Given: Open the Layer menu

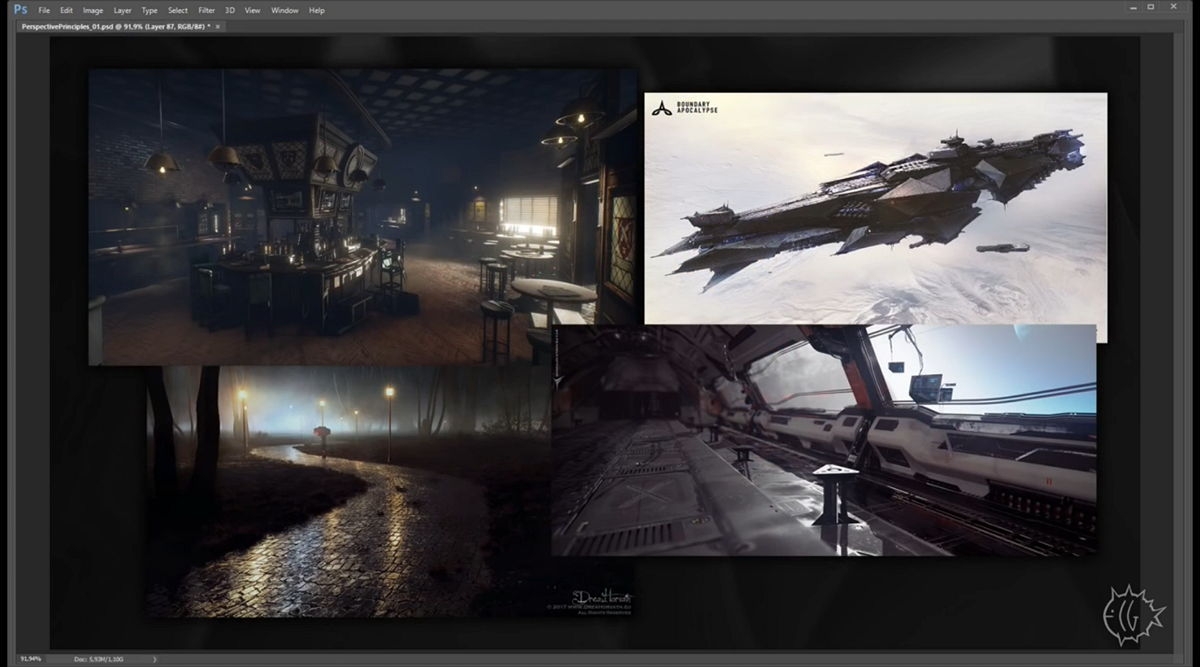Looking at the screenshot, I should click(122, 10).
